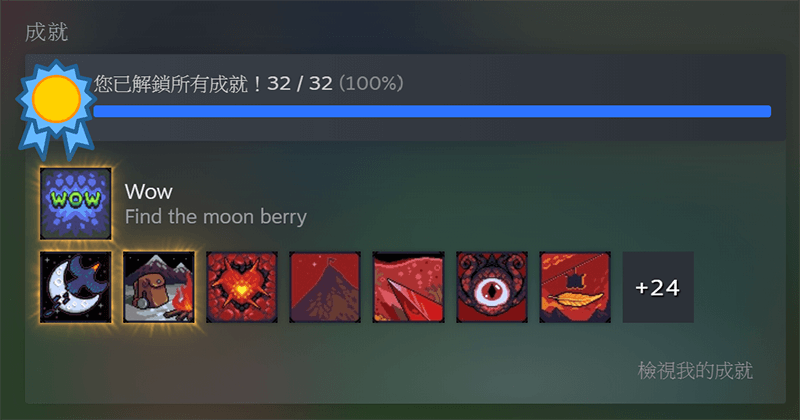This screenshot has height=420, width=800.
Task: Select the golden feather gondola achievement icon
Action: click(x=575, y=287)
